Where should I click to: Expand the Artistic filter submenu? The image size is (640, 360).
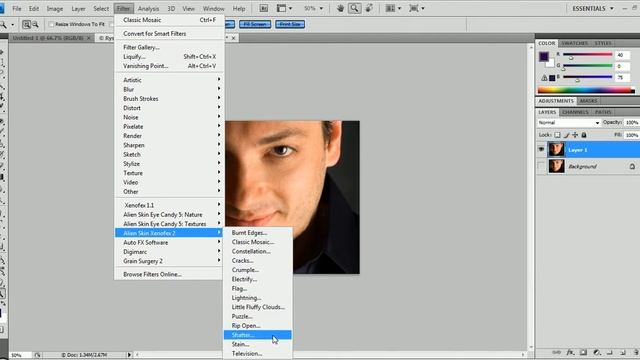(169, 80)
